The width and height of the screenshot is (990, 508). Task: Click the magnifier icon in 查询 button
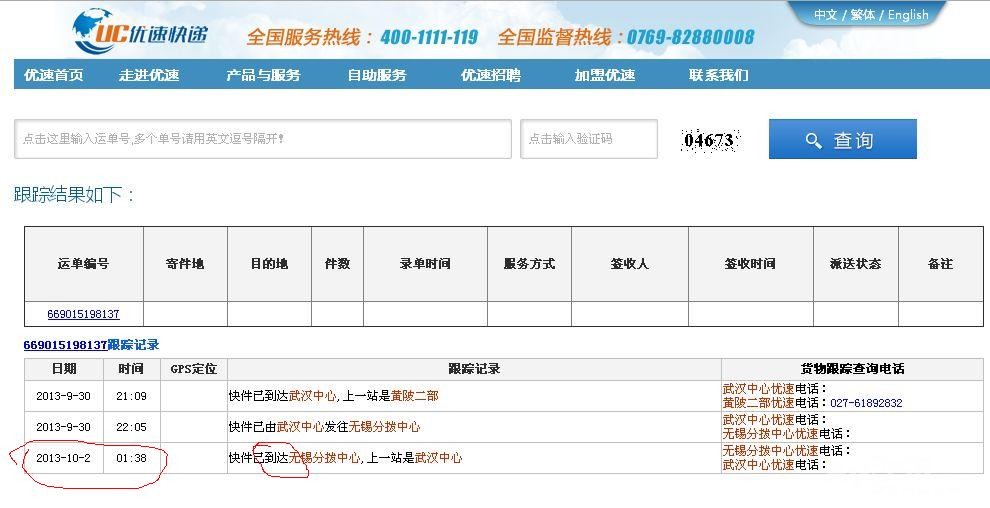pos(814,140)
